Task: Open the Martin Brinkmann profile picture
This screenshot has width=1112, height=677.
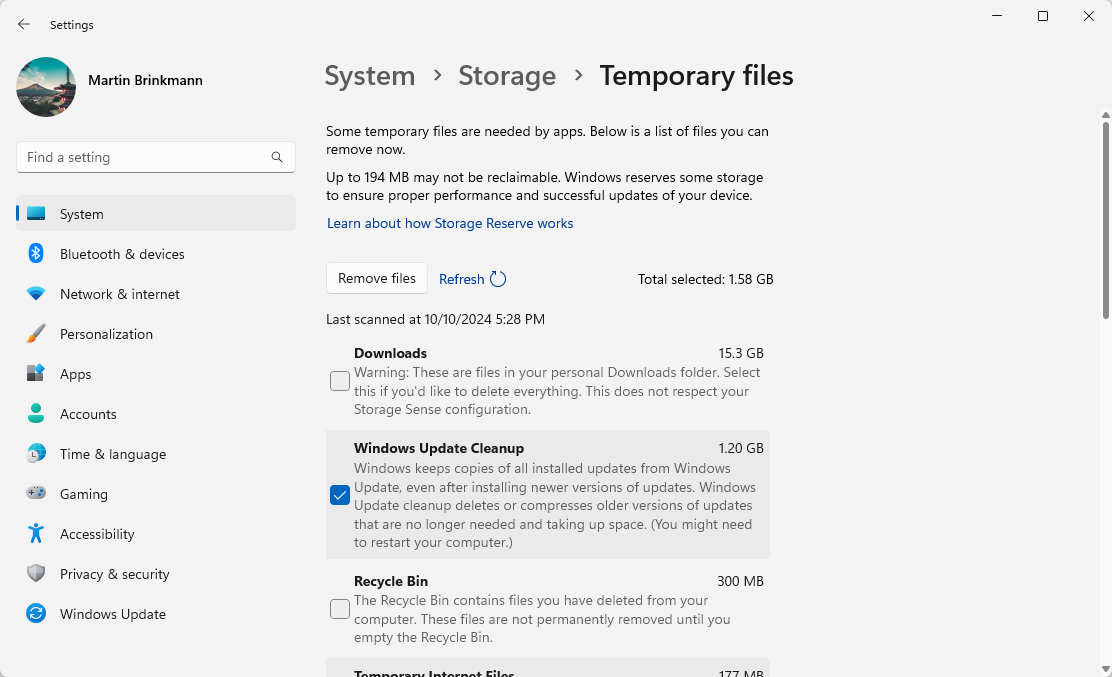Action: tap(46, 87)
